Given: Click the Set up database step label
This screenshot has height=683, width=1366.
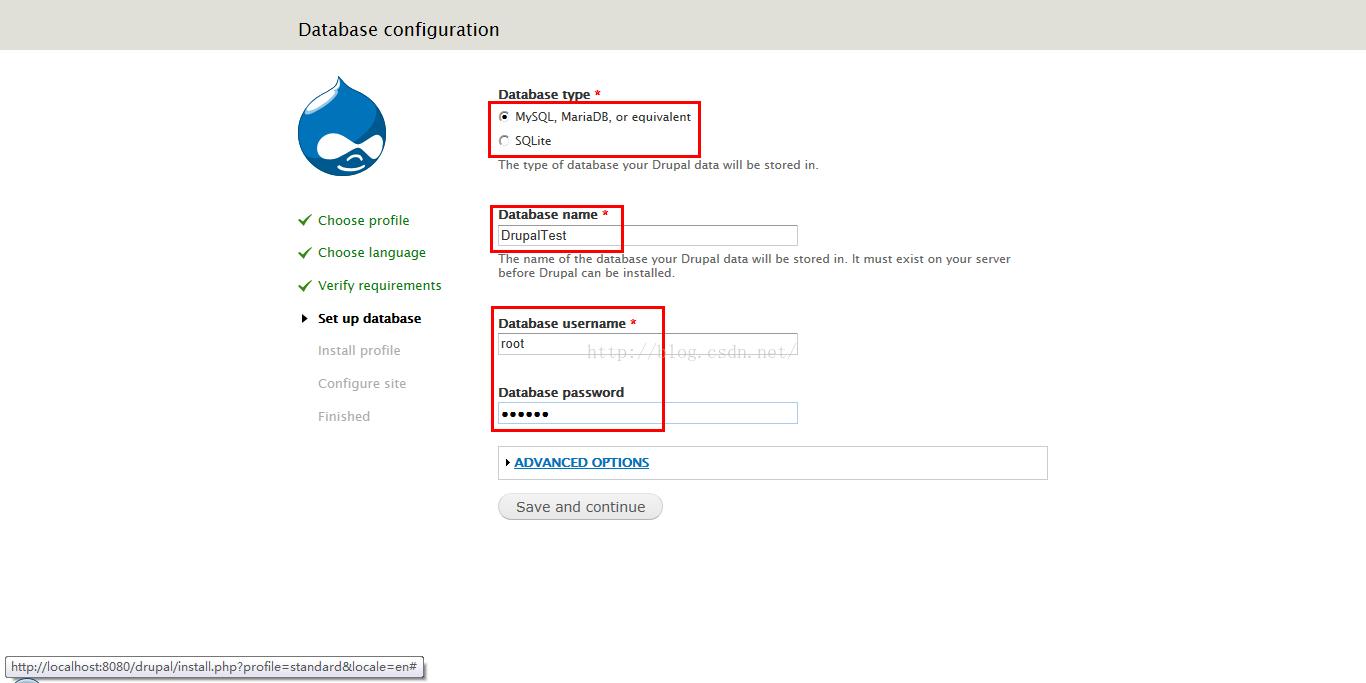Looking at the screenshot, I should 369,319.
